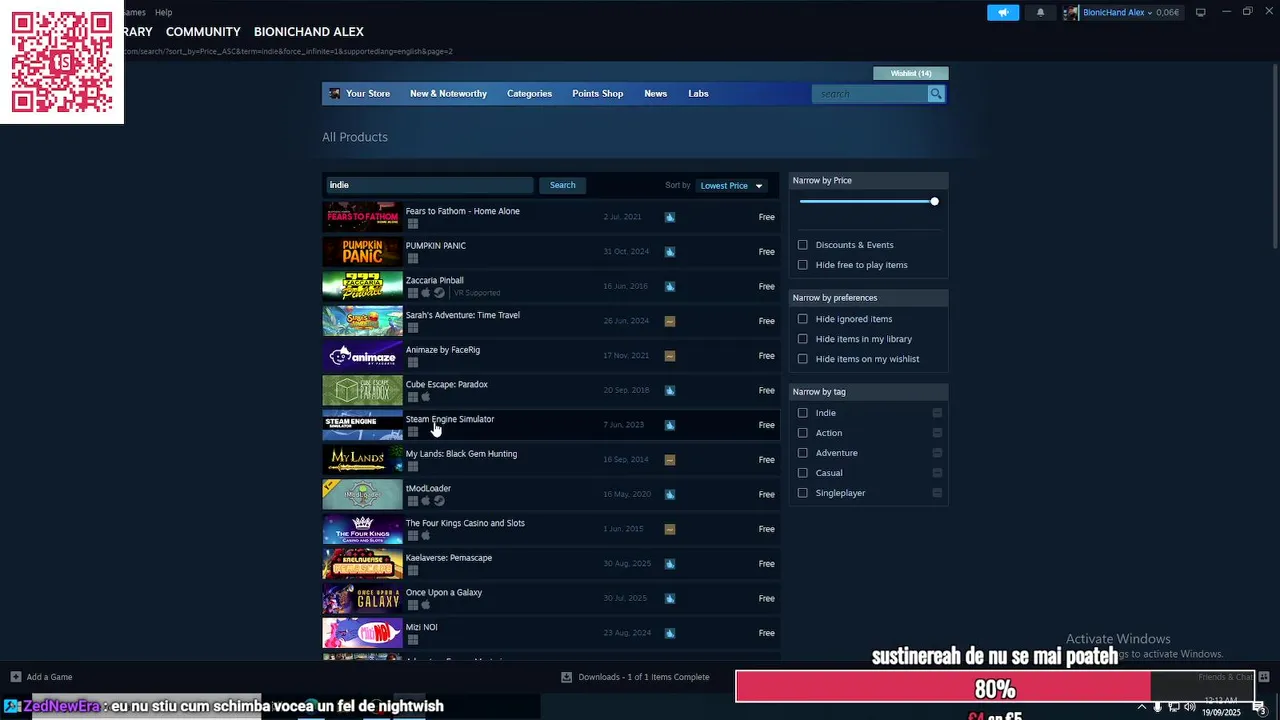Click the Add a Game plus icon
Viewport: 1280px width, 720px height.
coord(15,677)
